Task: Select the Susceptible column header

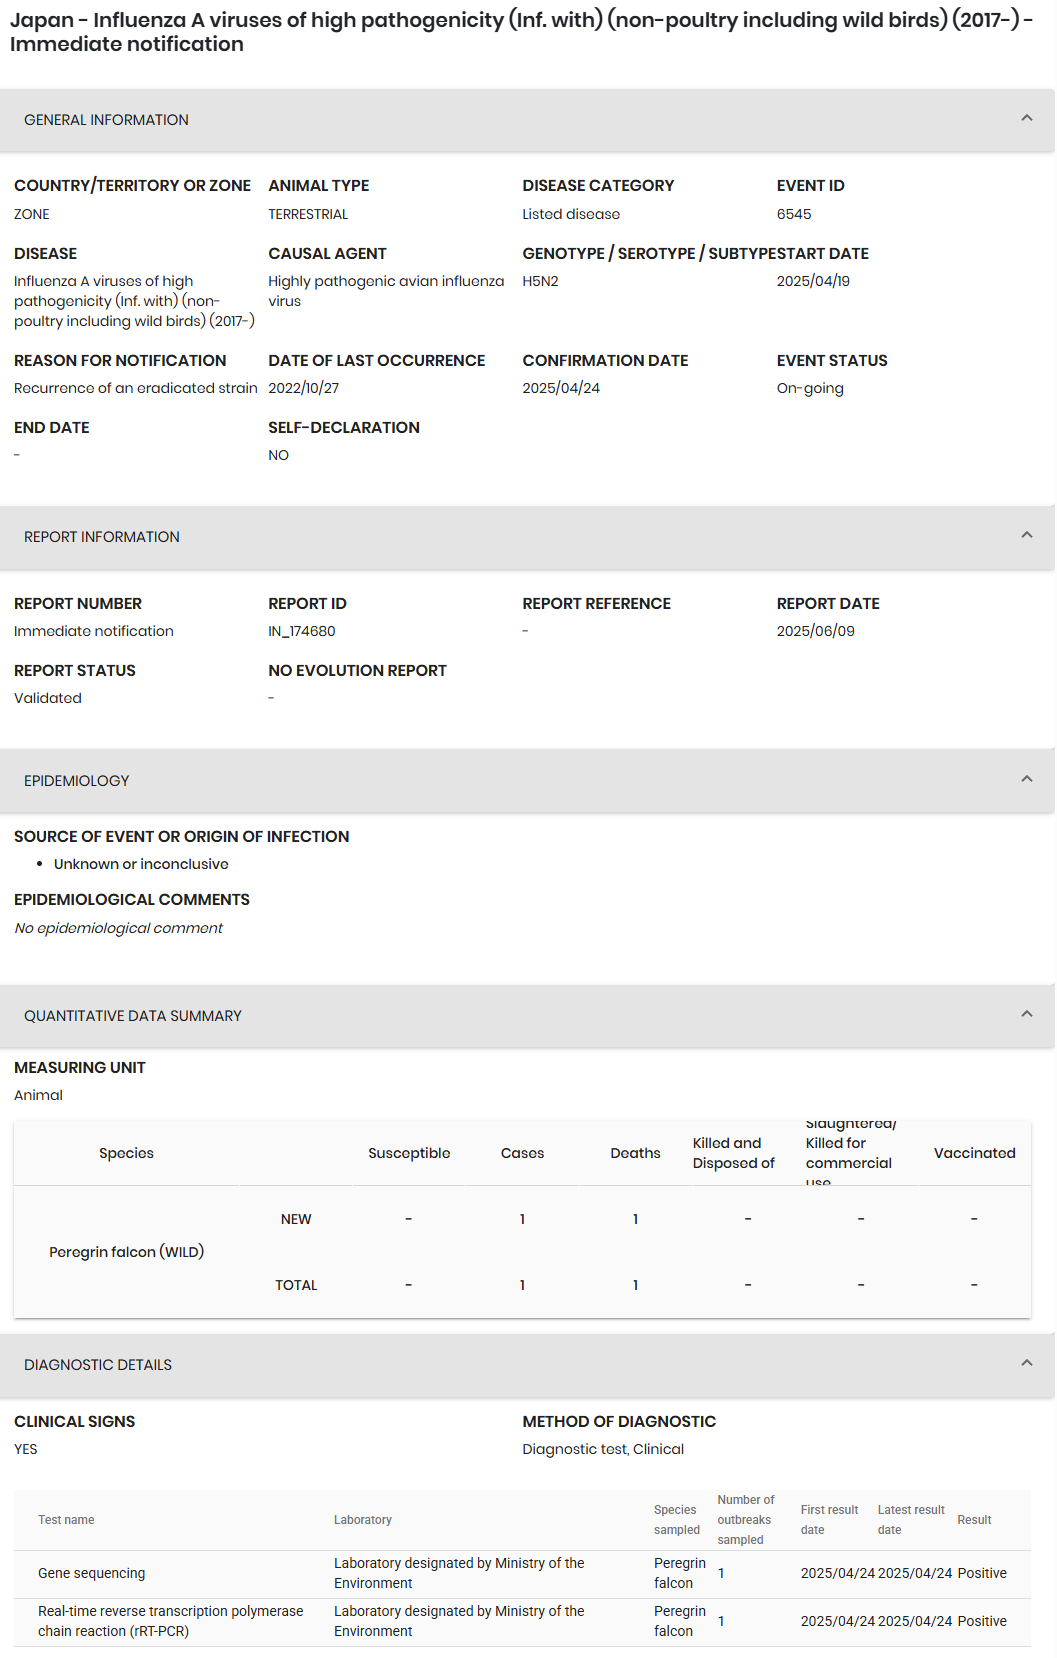Action: click(409, 1153)
